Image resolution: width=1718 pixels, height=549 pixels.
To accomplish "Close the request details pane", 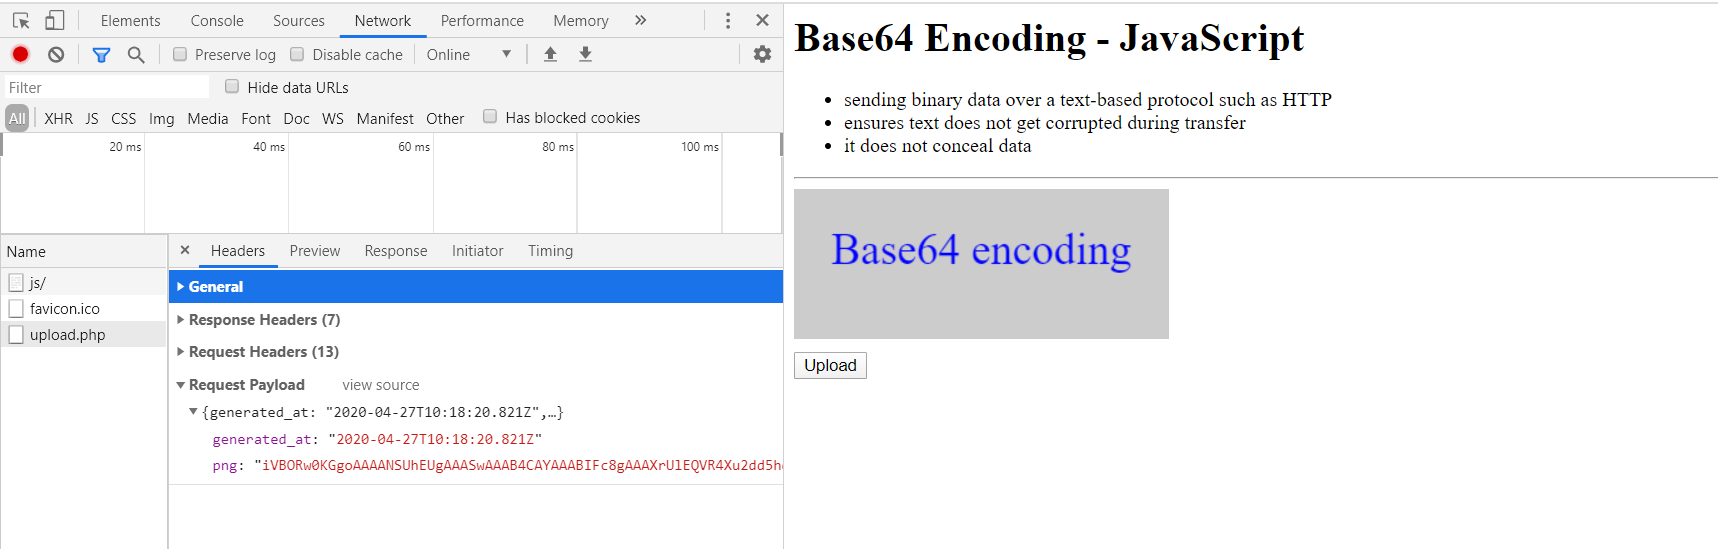I will pos(185,250).
